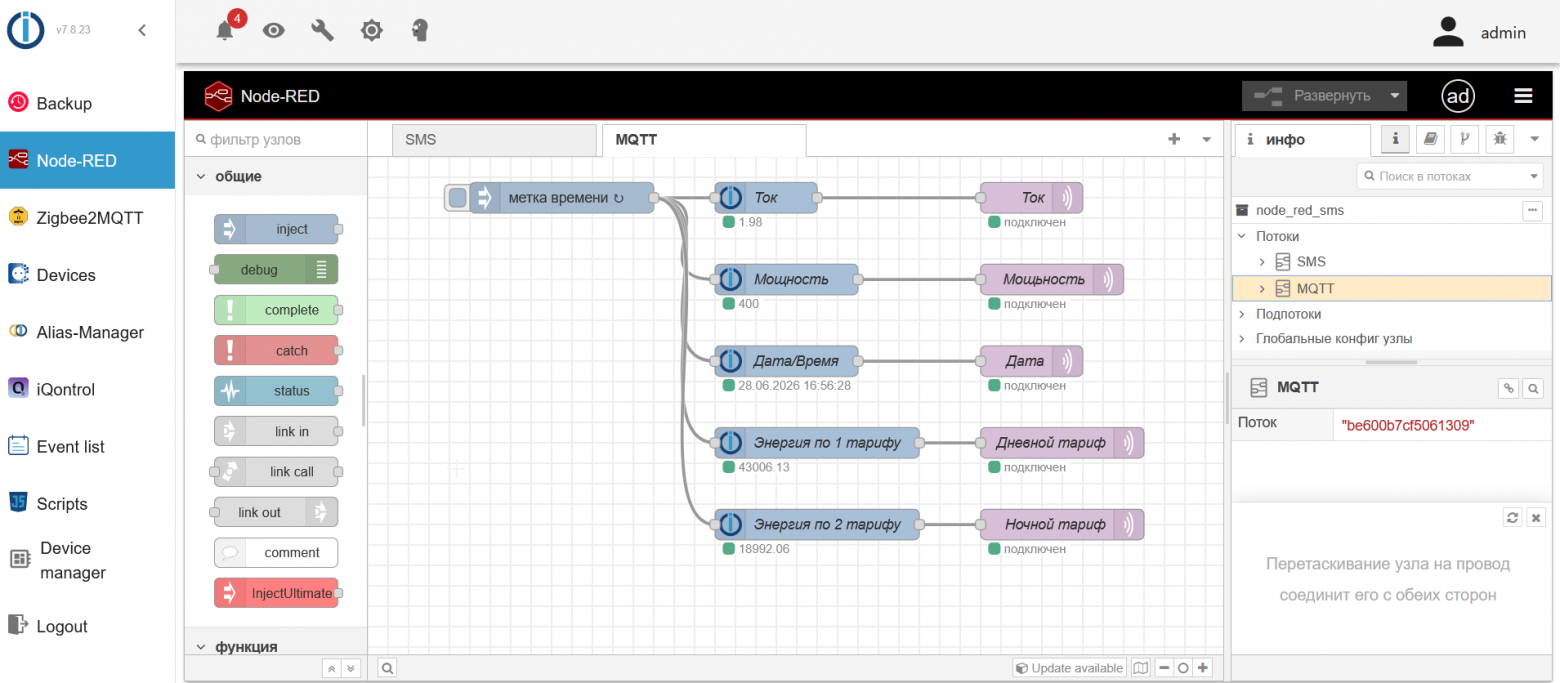This screenshot has width=1560, height=683.
Task: Click the head profile icon in top bar
Action: tap(421, 30)
